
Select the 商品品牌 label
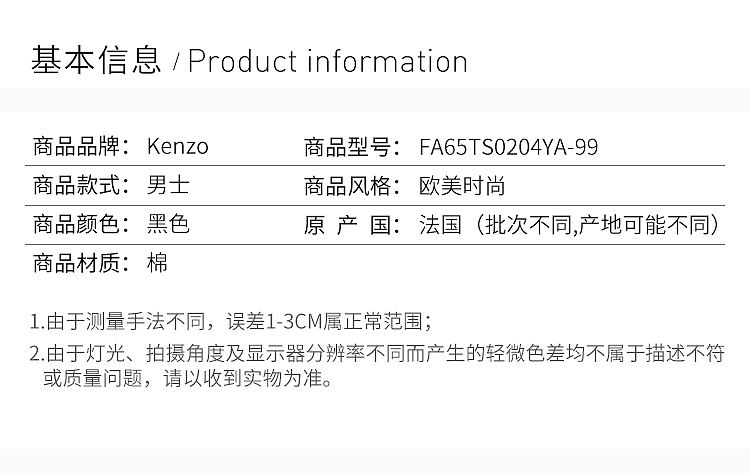[x=81, y=147]
